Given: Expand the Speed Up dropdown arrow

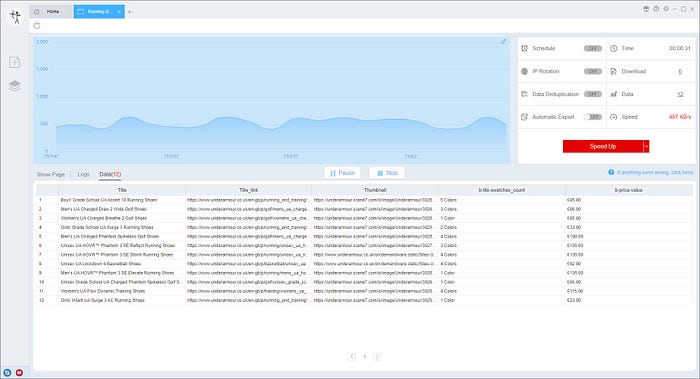Looking at the screenshot, I should (646, 146).
